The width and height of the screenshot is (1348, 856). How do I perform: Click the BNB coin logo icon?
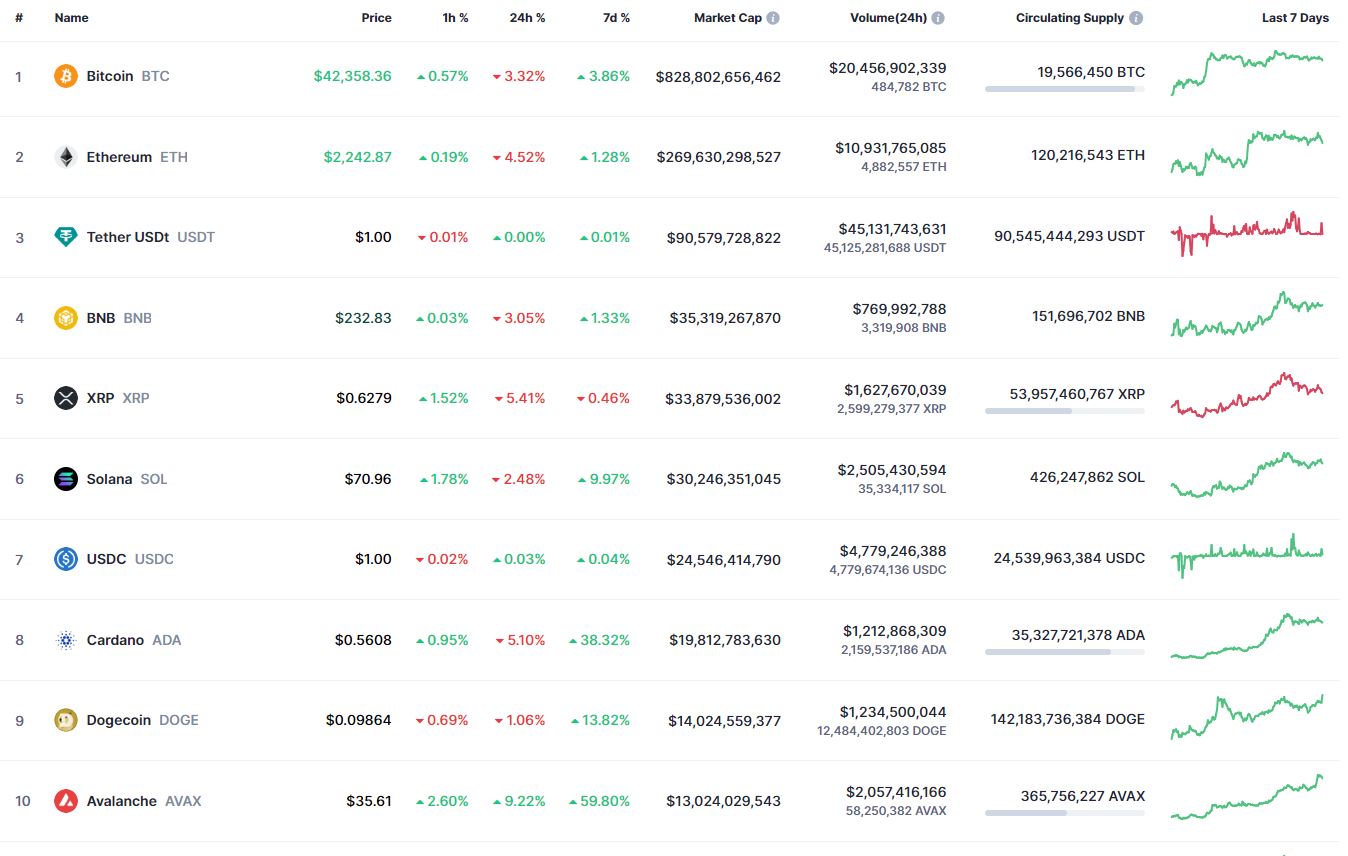point(65,318)
